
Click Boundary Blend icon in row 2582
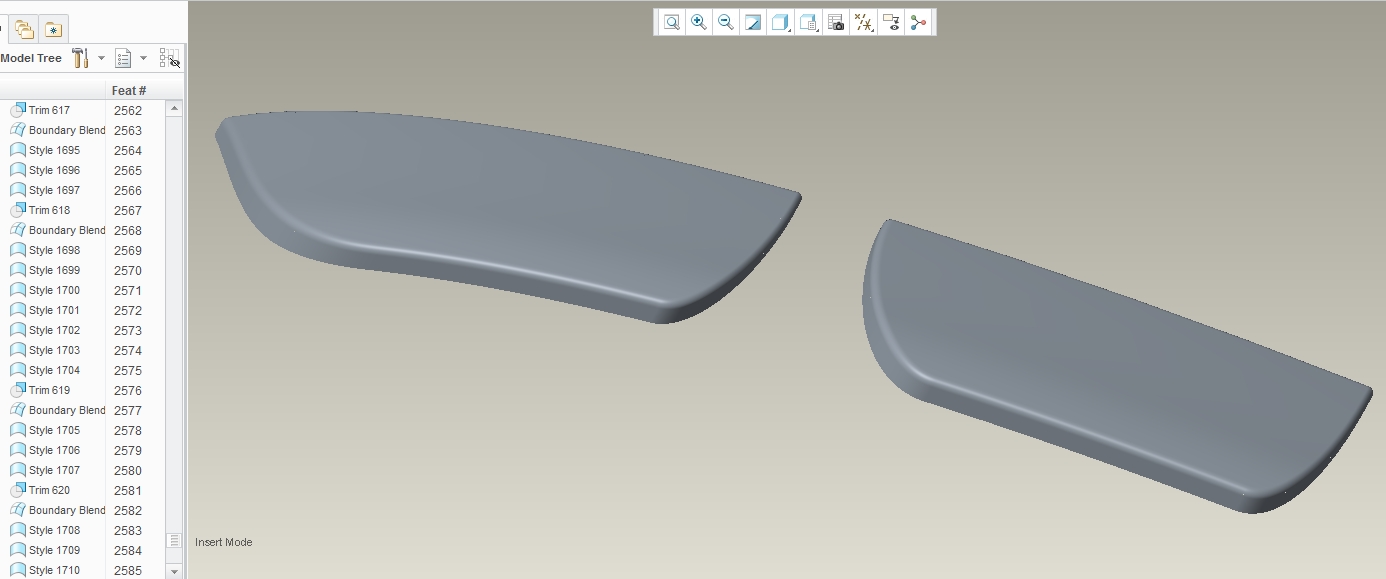point(17,510)
